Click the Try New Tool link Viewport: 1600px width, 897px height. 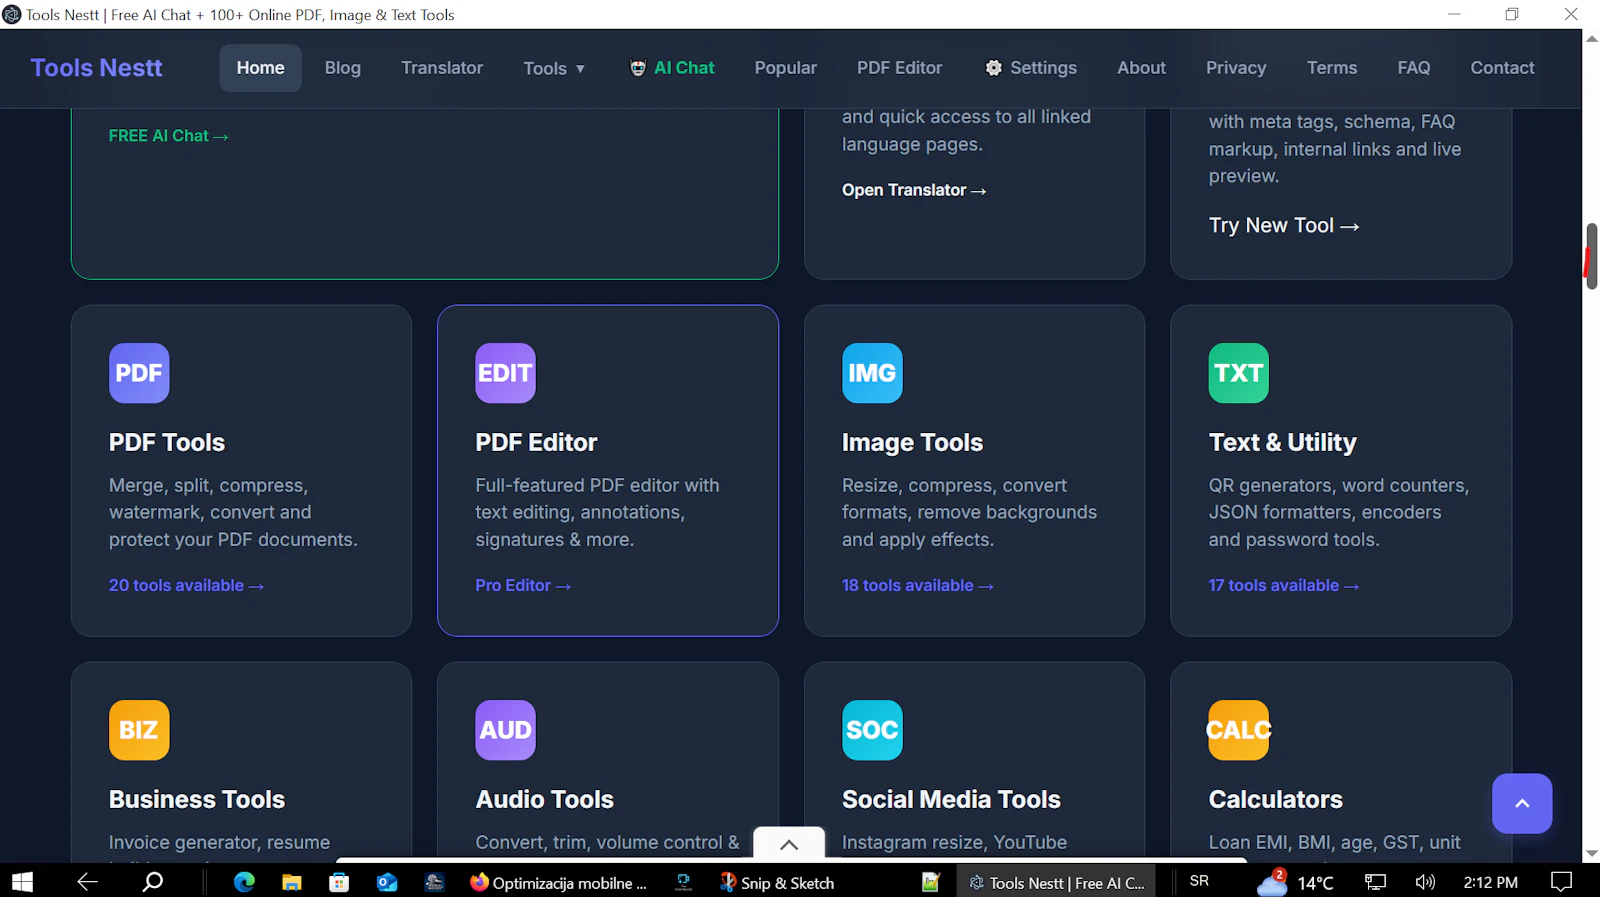coord(1284,226)
